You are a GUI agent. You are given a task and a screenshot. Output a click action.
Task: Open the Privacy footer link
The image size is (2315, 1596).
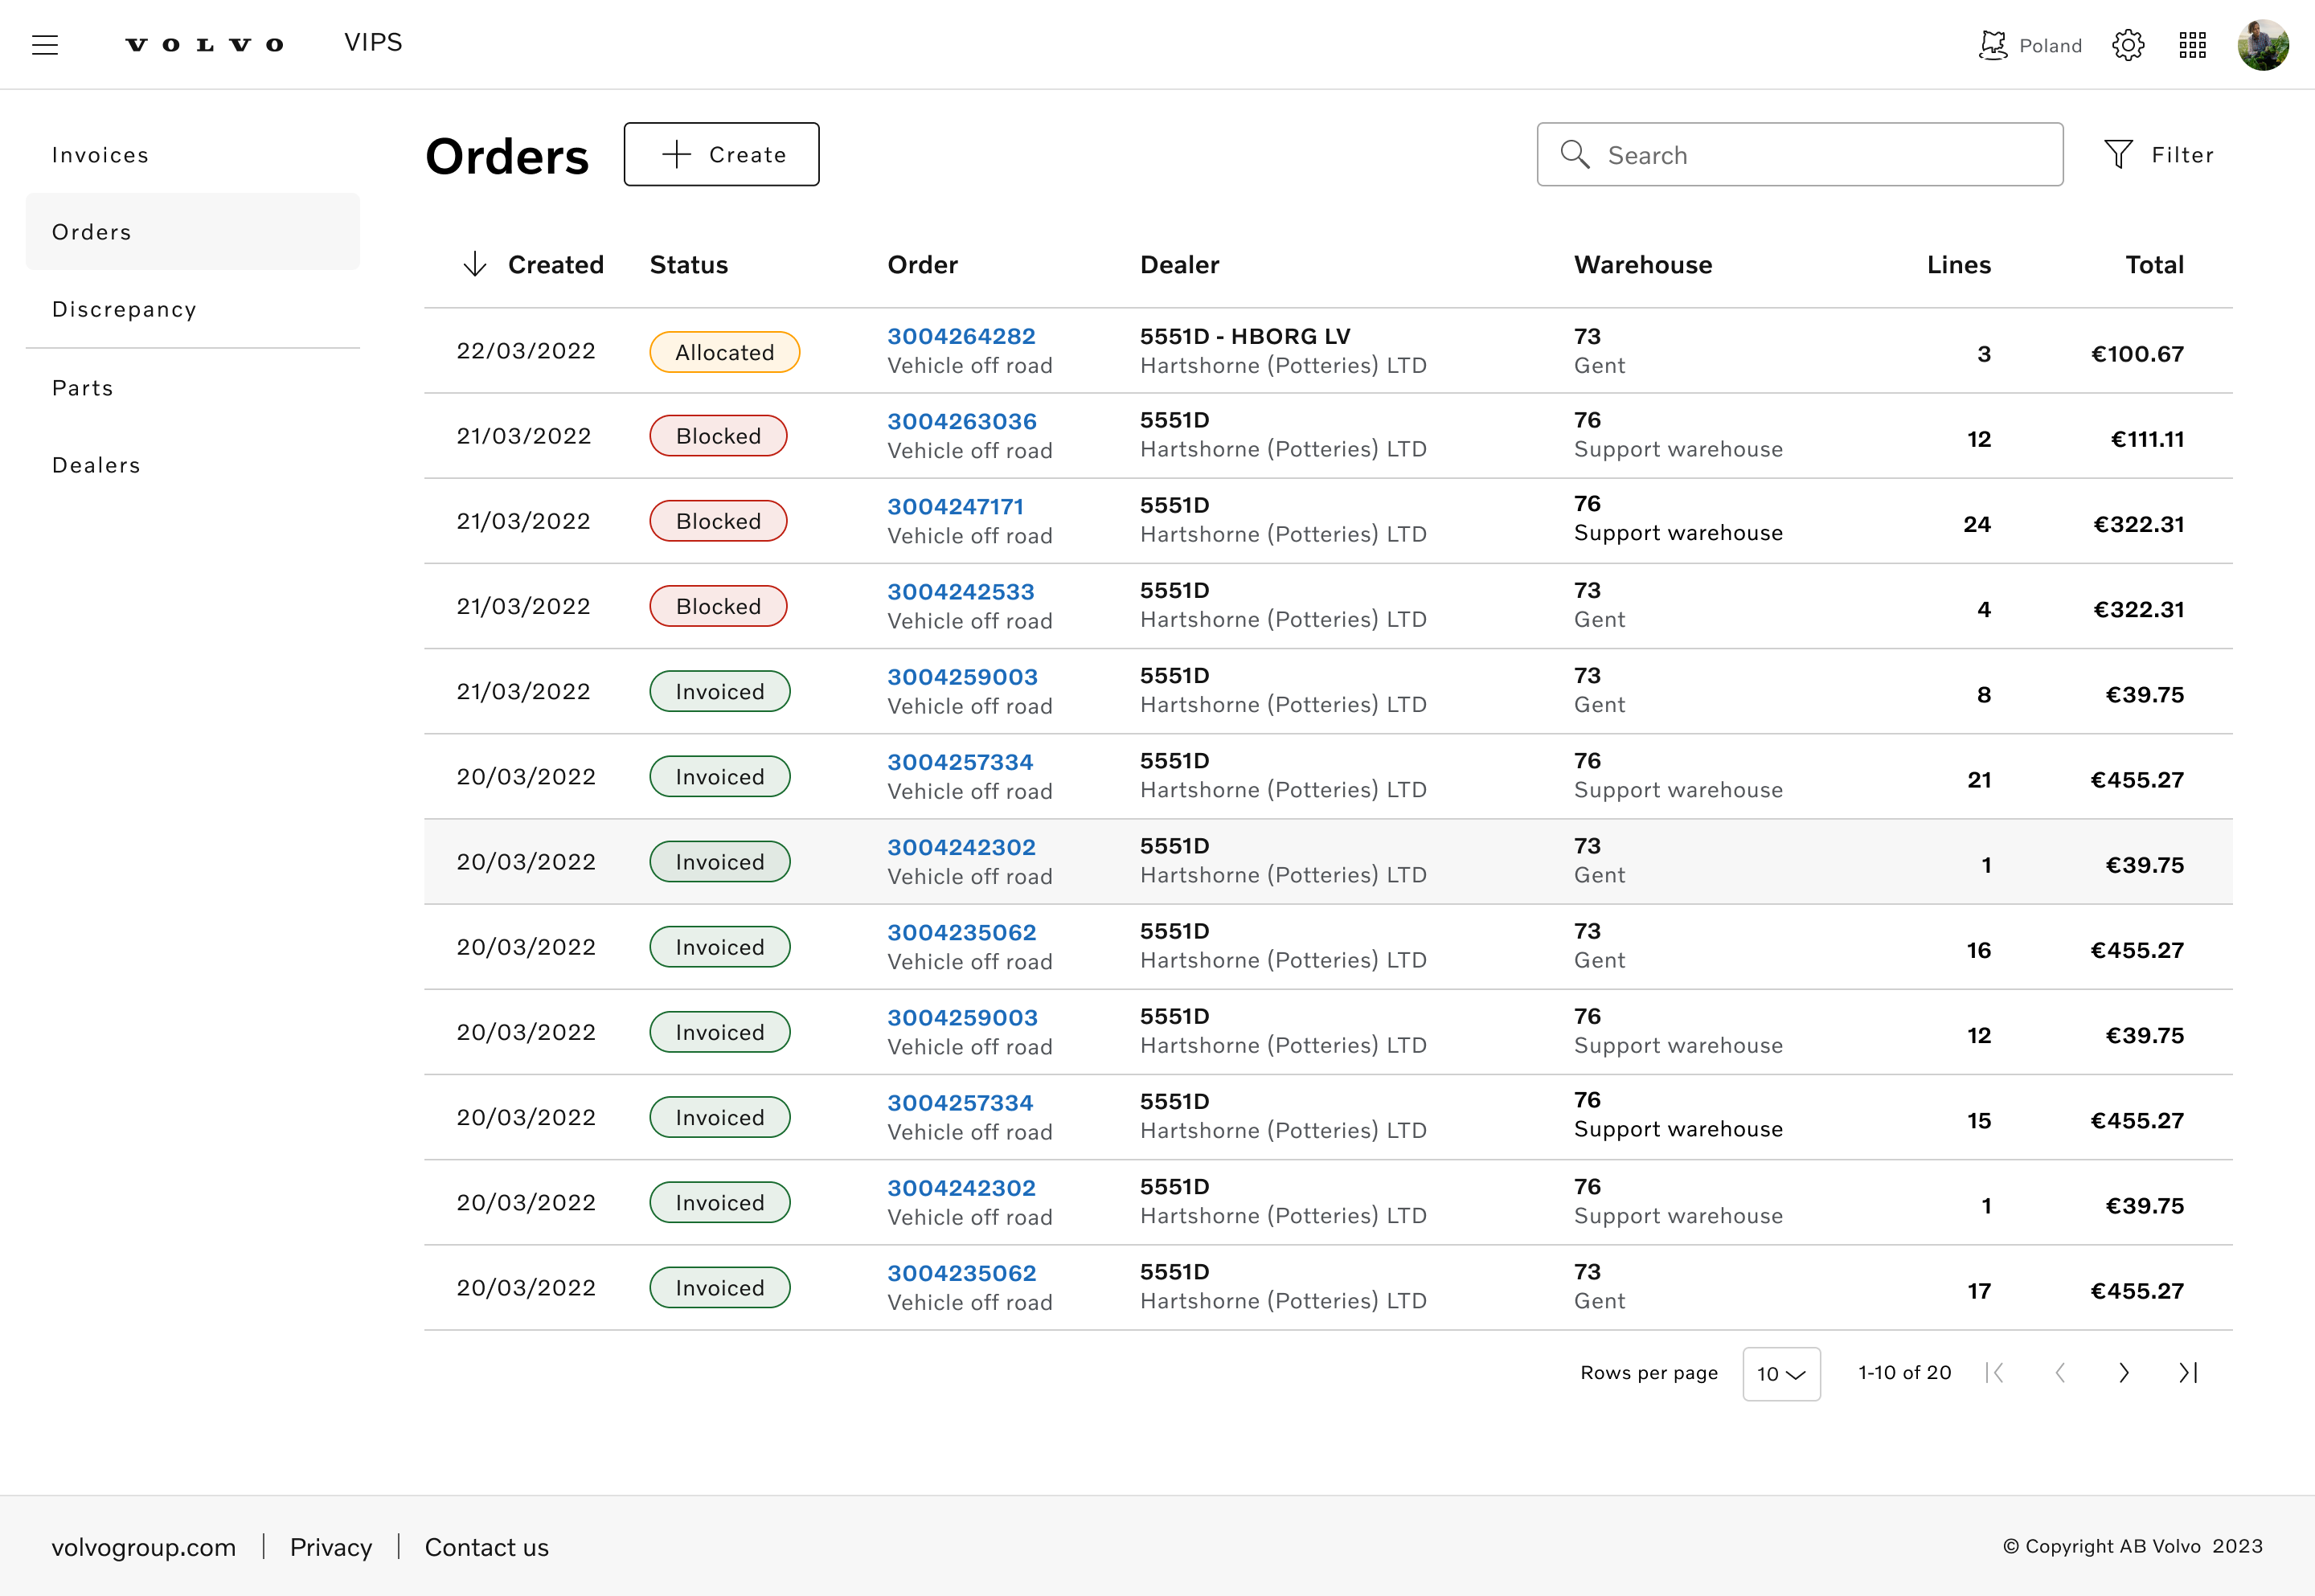[x=331, y=1547]
